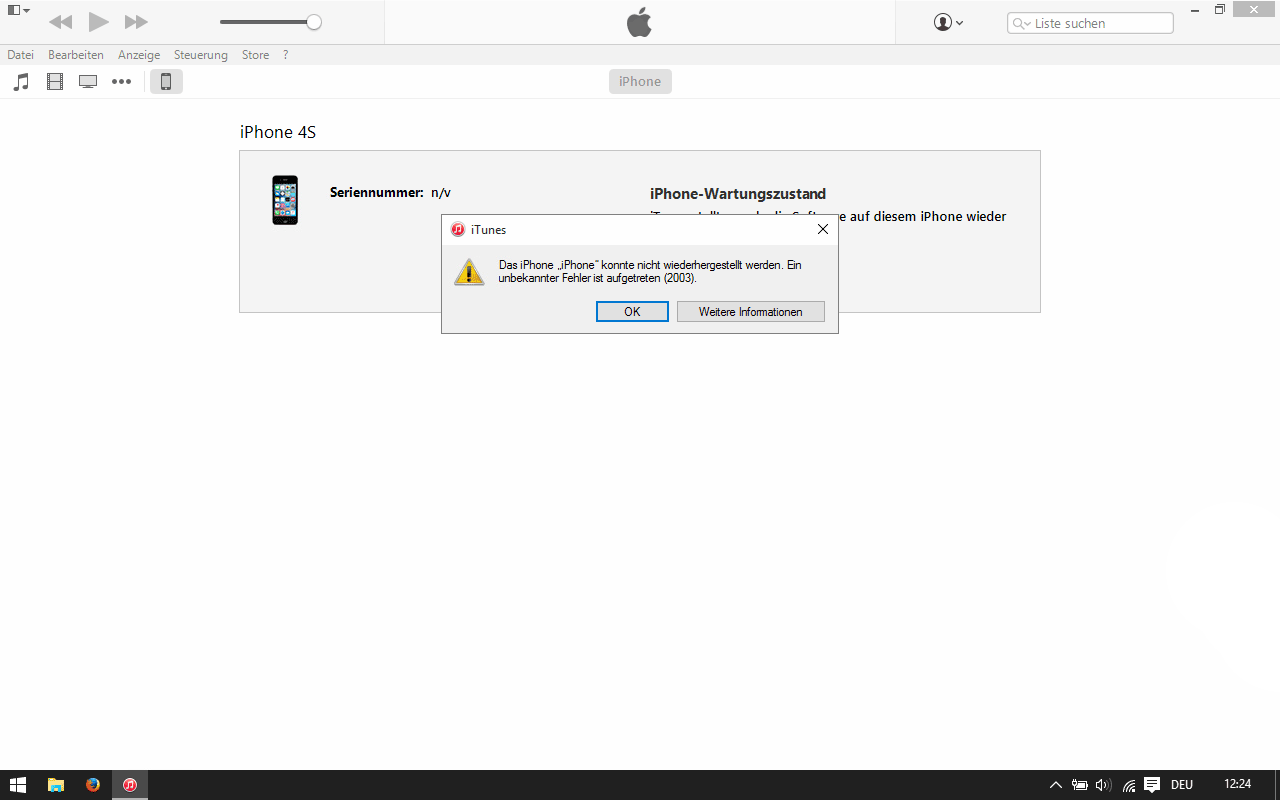This screenshot has height=800, width=1280.
Task: Click the iTunes logo in dialog title
Action: [458, 229]
